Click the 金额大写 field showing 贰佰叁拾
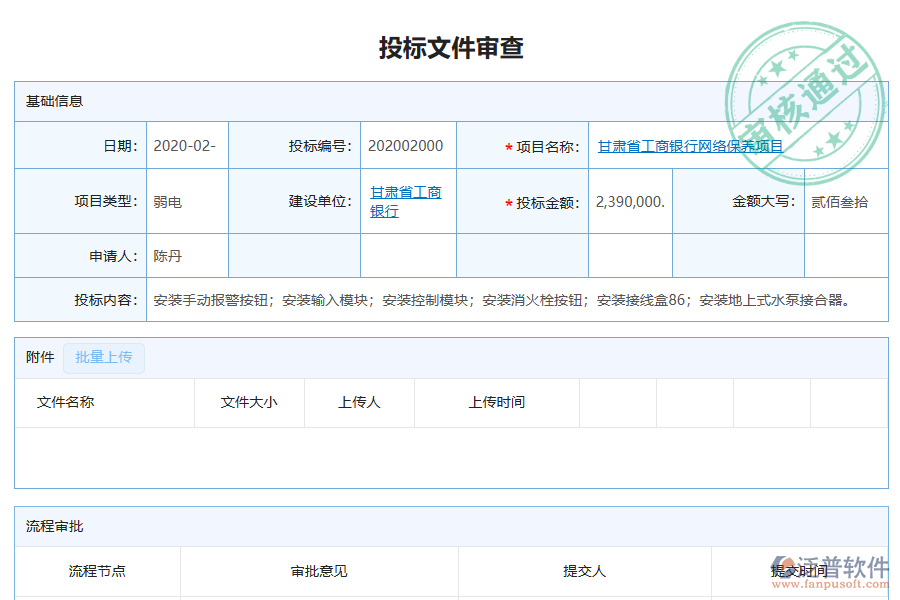The height and width of the screenshot is (600, 900). [x=847, y=200]
